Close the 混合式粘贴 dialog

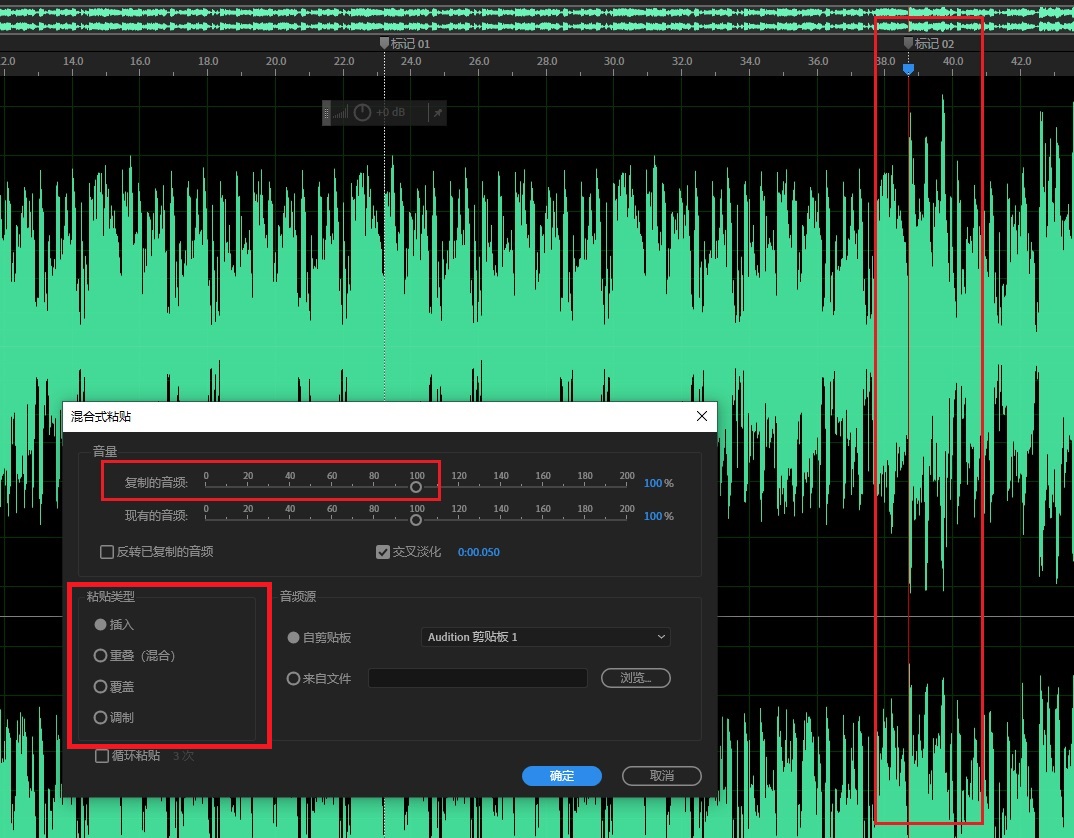pyautogui.click(x=702, y=416)
